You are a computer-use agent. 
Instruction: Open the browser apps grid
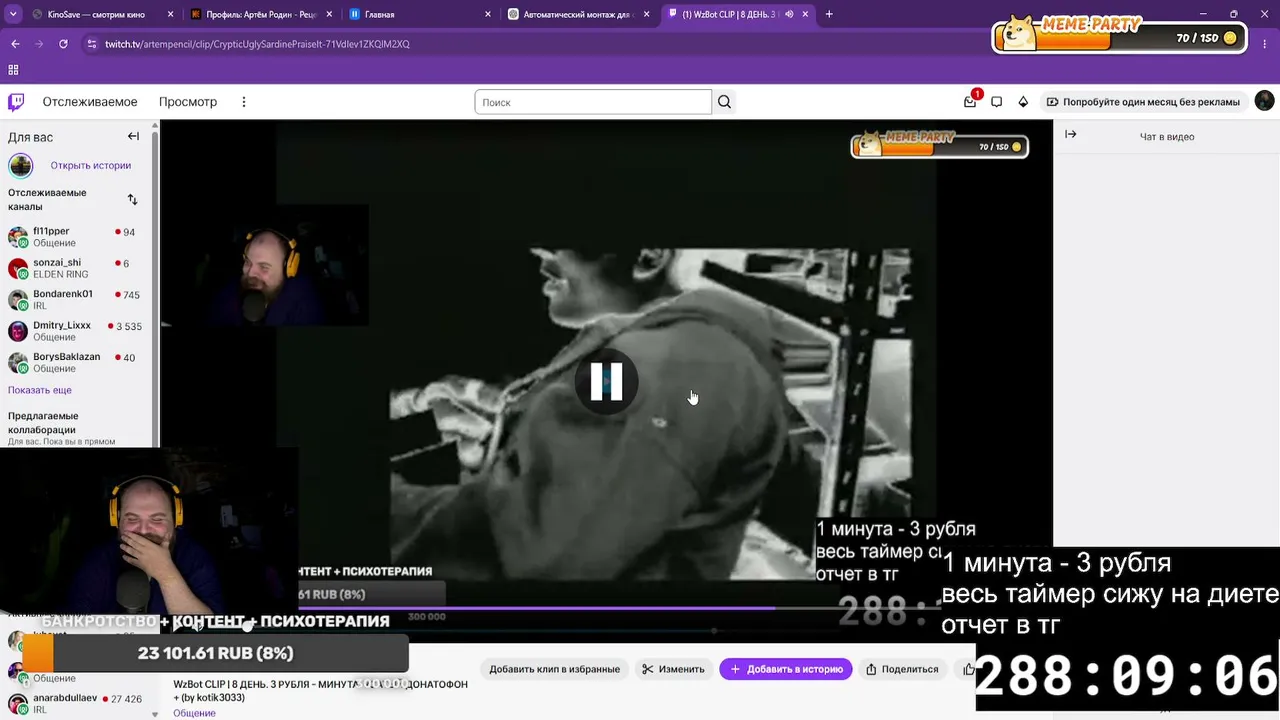coord(13,70)
